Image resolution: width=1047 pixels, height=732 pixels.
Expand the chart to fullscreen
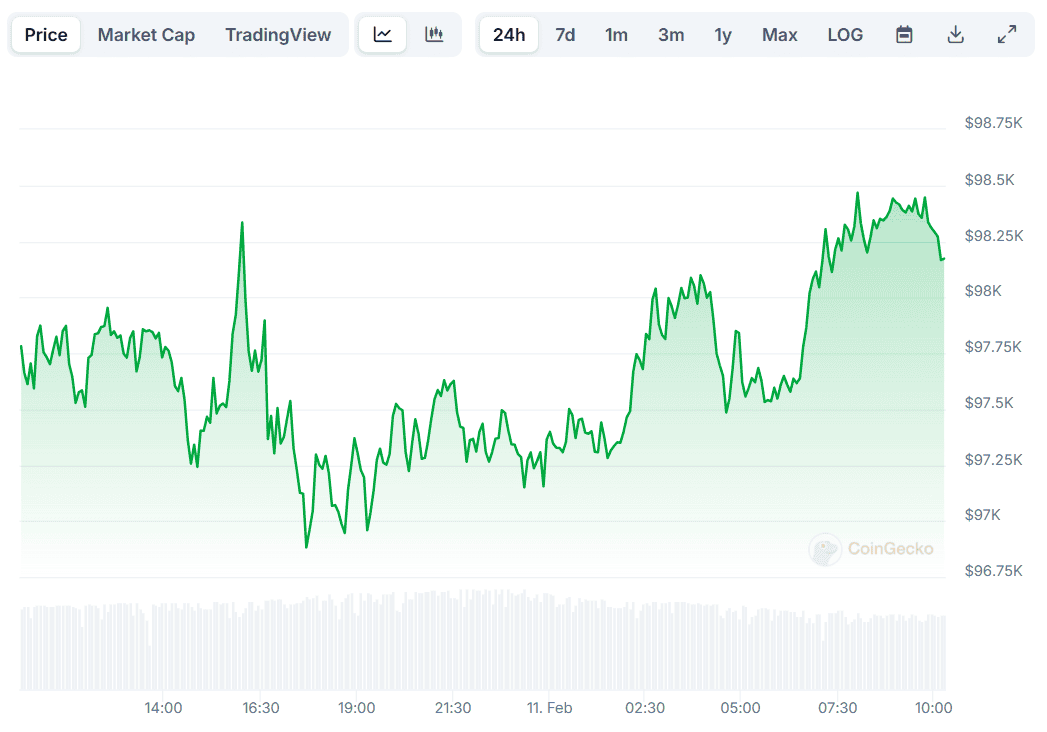click(x=1007, y=35)
